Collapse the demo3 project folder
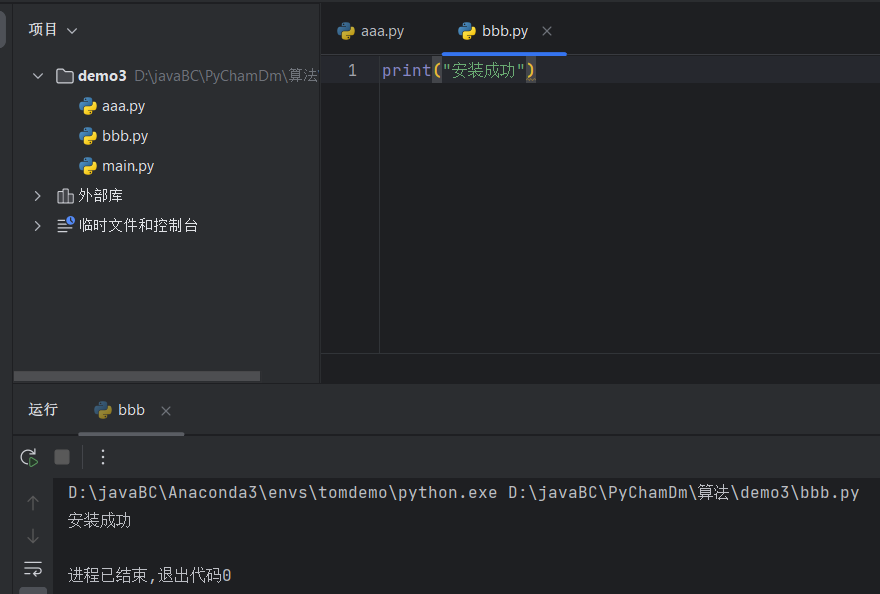880x594 pixels. pos(38,75)
